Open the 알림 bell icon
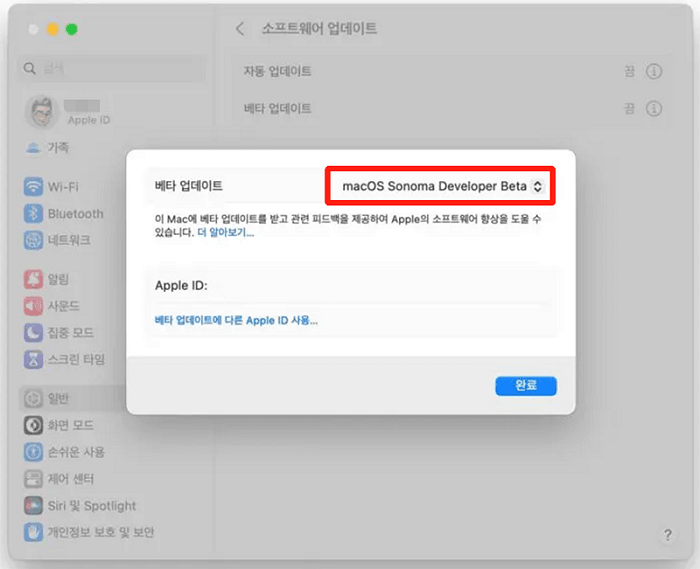The width and height of the screenshot is (700, 569). click(x=33, y=279)
